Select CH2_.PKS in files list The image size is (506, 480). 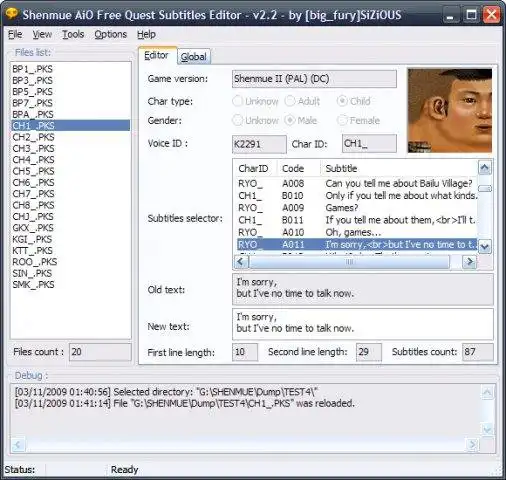pyautogui.click(x=70, y=137)
